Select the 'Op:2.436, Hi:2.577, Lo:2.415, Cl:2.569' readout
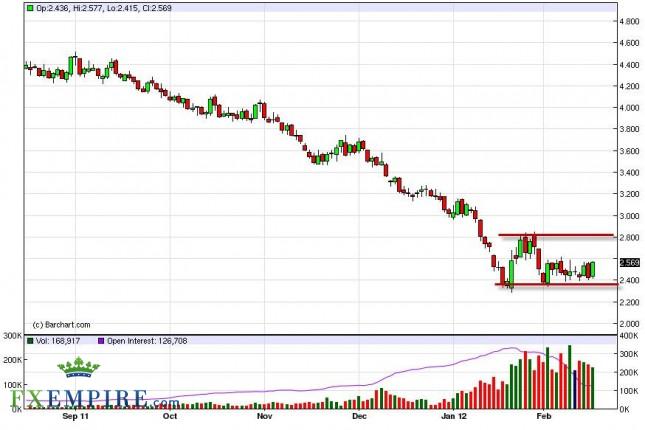This screenshot has width=645, height=430. [x=104, y=8]
